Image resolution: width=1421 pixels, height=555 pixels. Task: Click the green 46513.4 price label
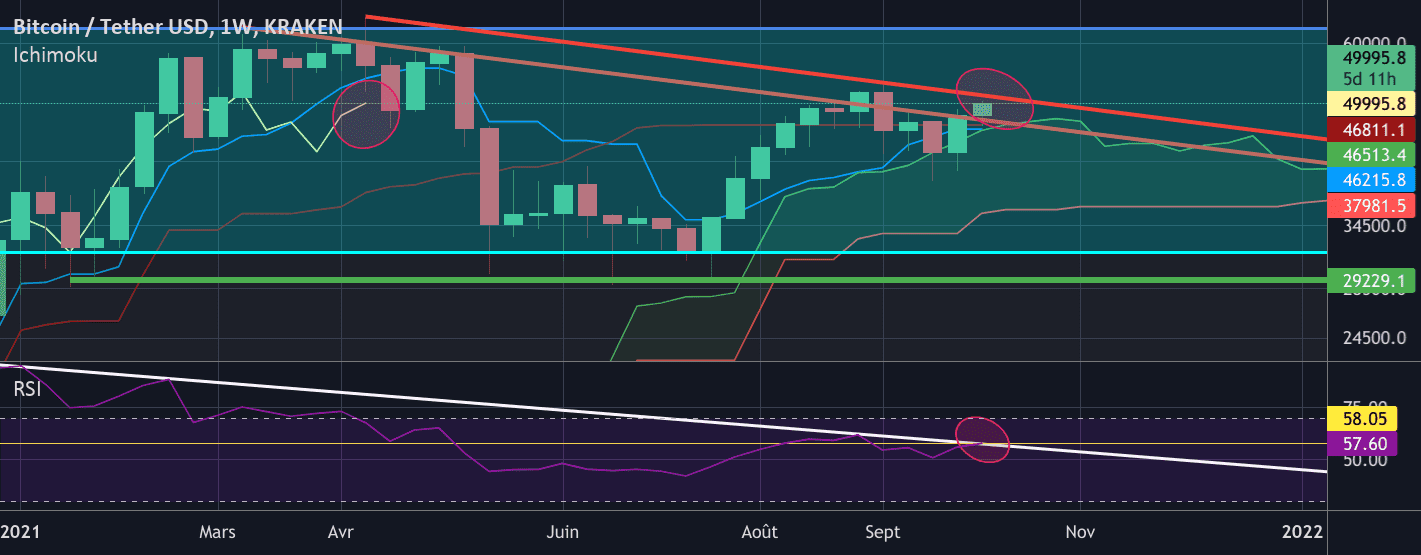pyautogui.click(x=1372, y=155)
